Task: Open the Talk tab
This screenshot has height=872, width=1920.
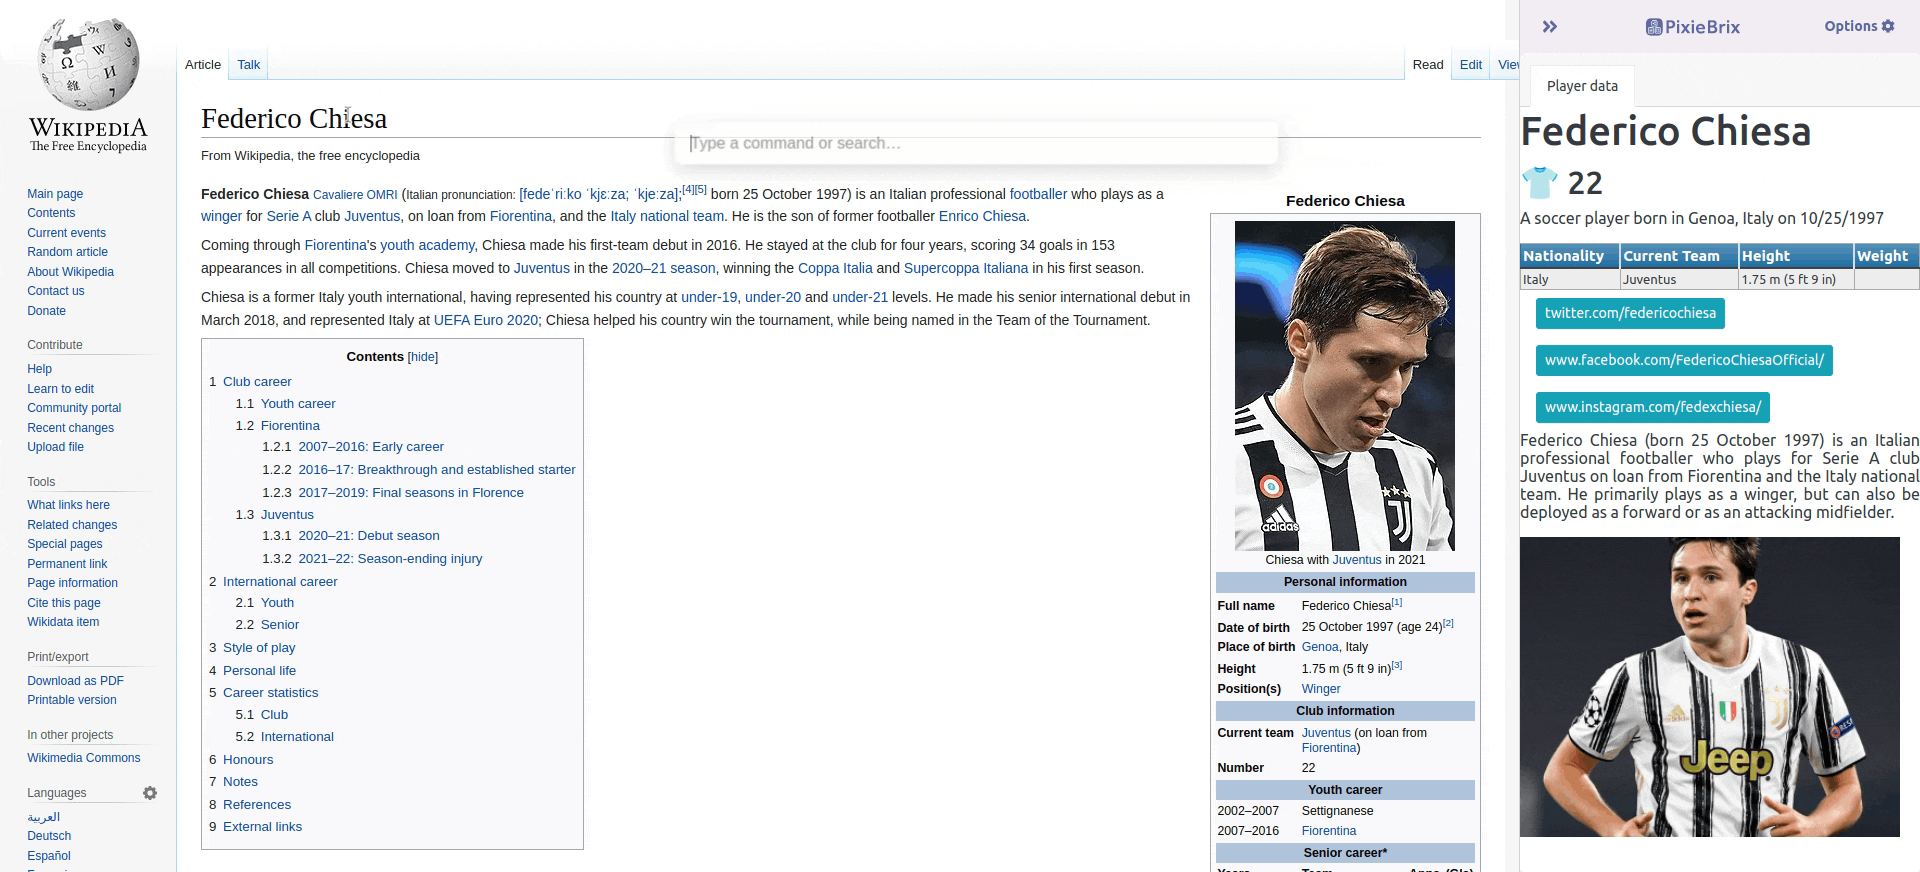Action: tap(248, 65)
